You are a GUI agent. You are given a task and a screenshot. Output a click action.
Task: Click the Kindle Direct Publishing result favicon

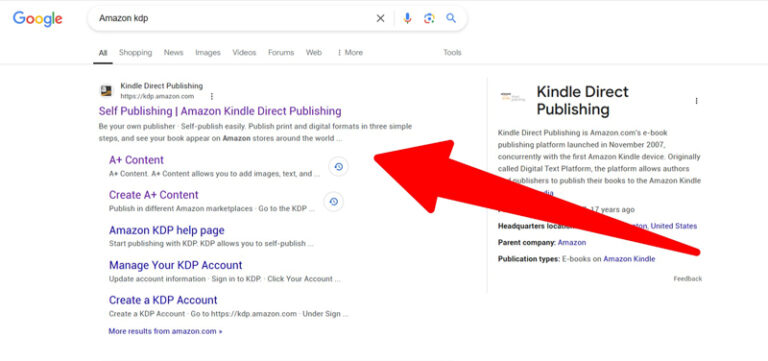pos(106,91)
